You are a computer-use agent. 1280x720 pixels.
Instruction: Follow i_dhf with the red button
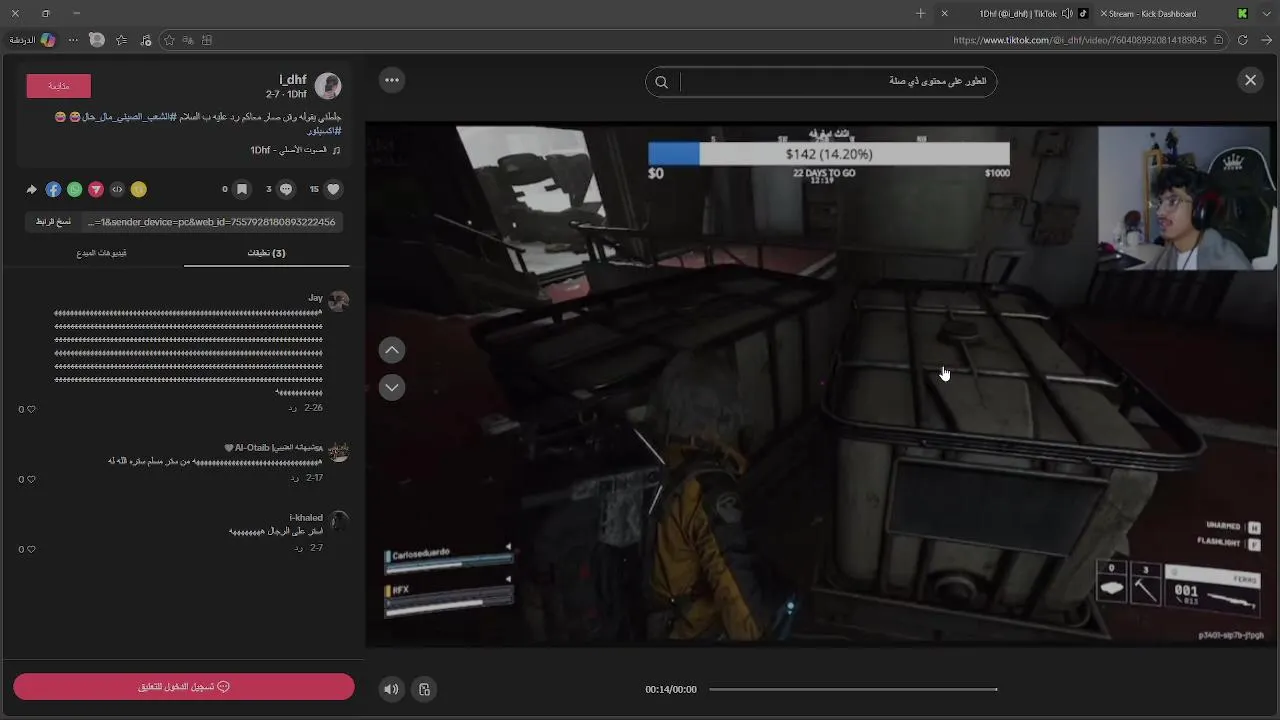coord(59,86)
